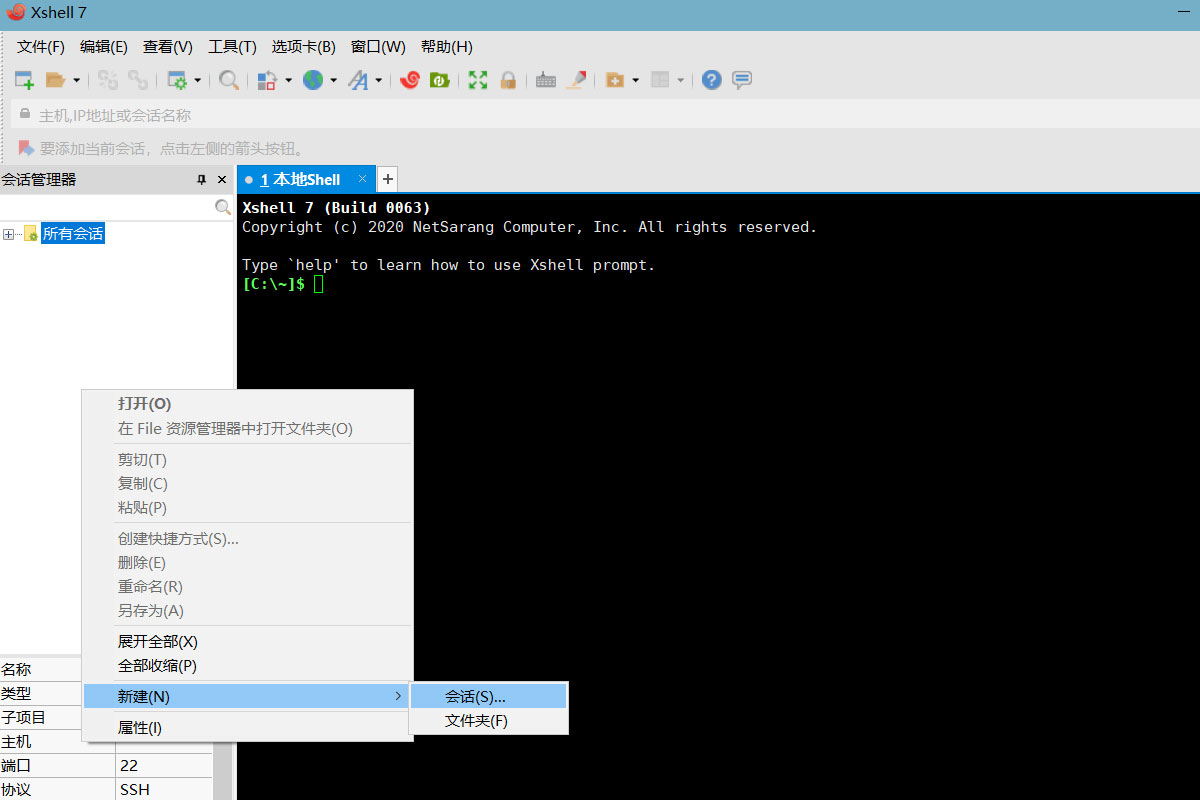Open the 窗口(W) menu
The width and height of the screenshot is (1200, 800).
[x=378, y=47]
